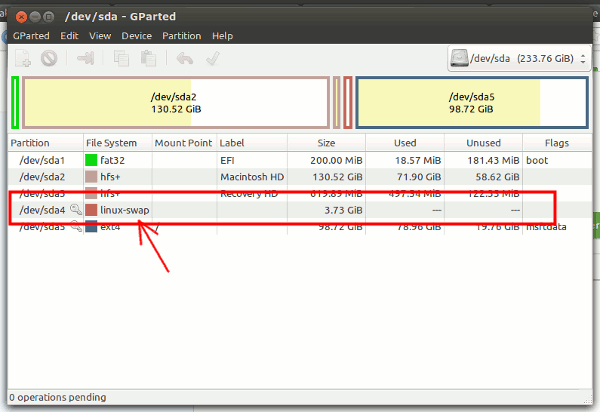Close the GParted window

21,17
